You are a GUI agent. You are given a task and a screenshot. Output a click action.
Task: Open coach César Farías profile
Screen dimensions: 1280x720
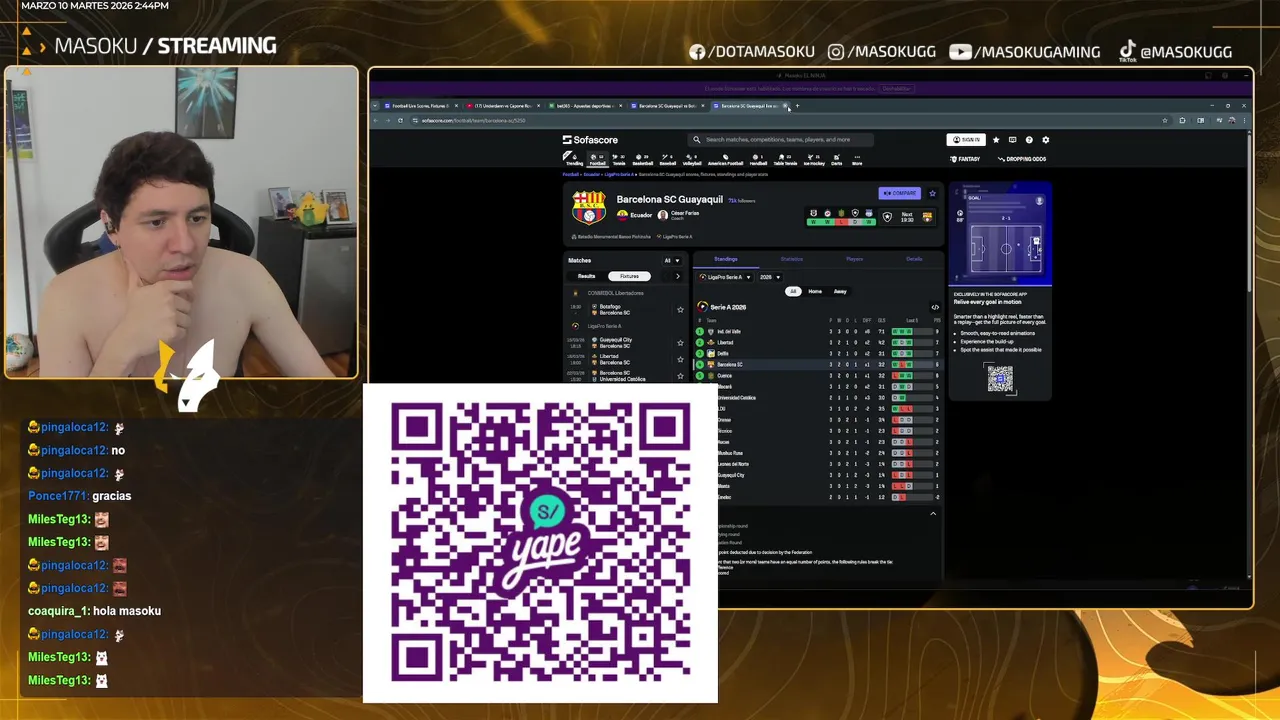pos(678,215)
